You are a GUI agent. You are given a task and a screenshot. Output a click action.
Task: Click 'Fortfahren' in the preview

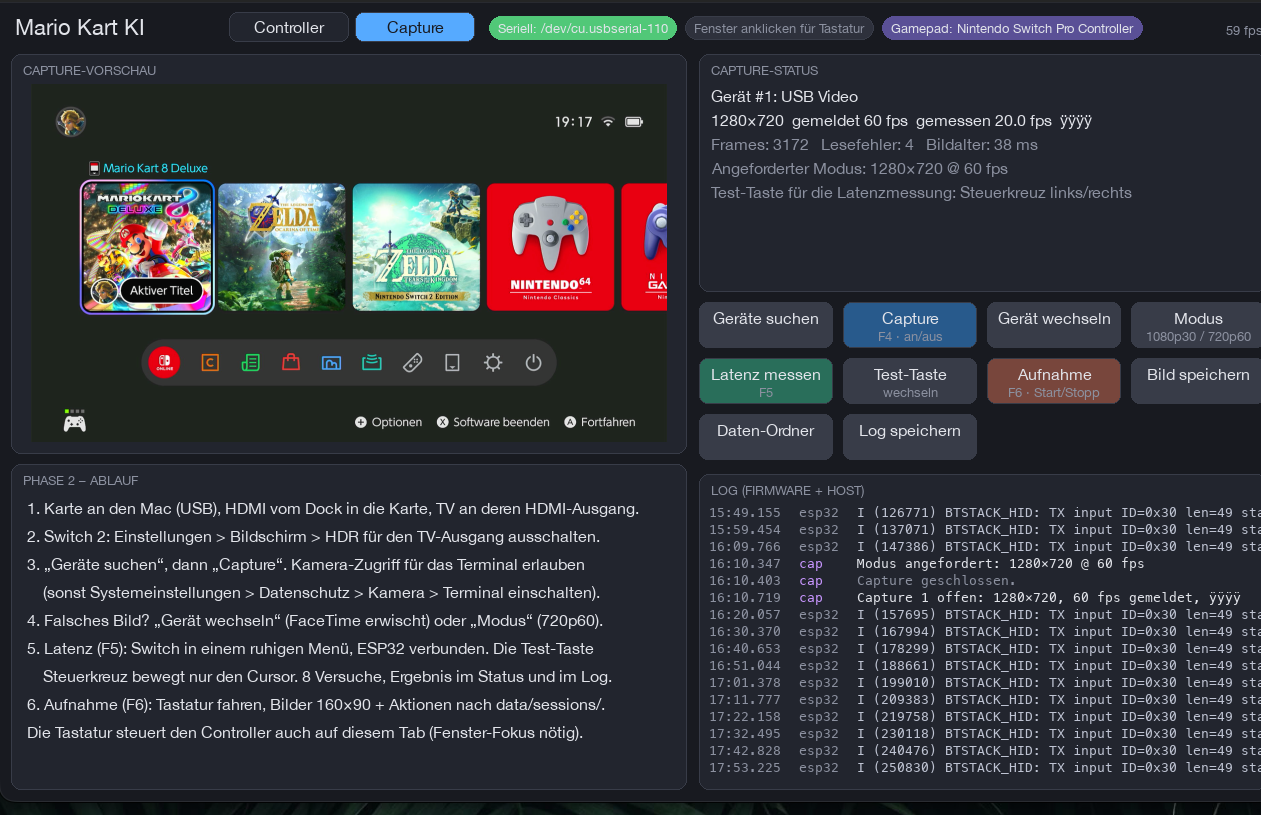(x=608, y=422)
